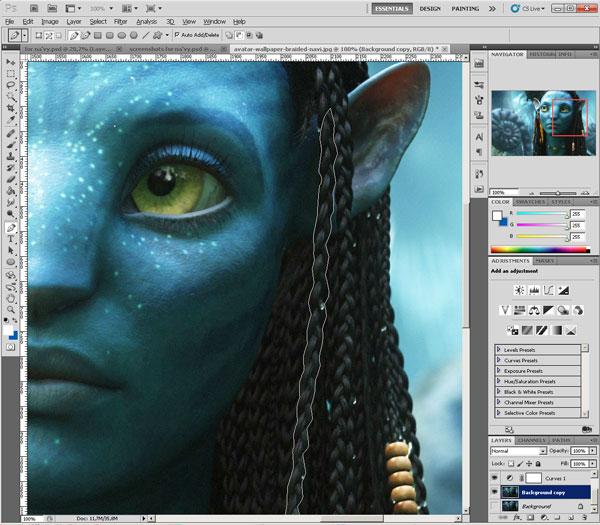Screen dimensions: 600x525
Task: Switch to the Swatches tab
Action: pyautogui.click(x=531, y=202)
